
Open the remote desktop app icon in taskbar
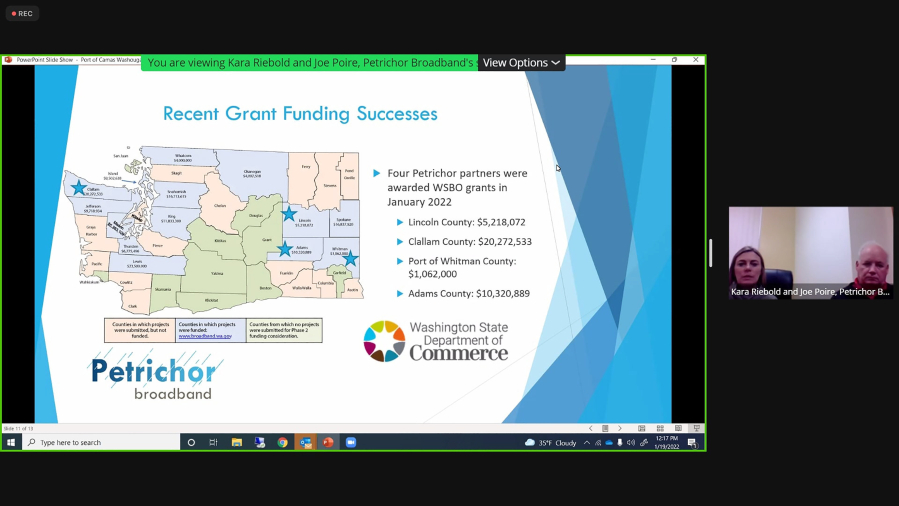click(260, 442)
